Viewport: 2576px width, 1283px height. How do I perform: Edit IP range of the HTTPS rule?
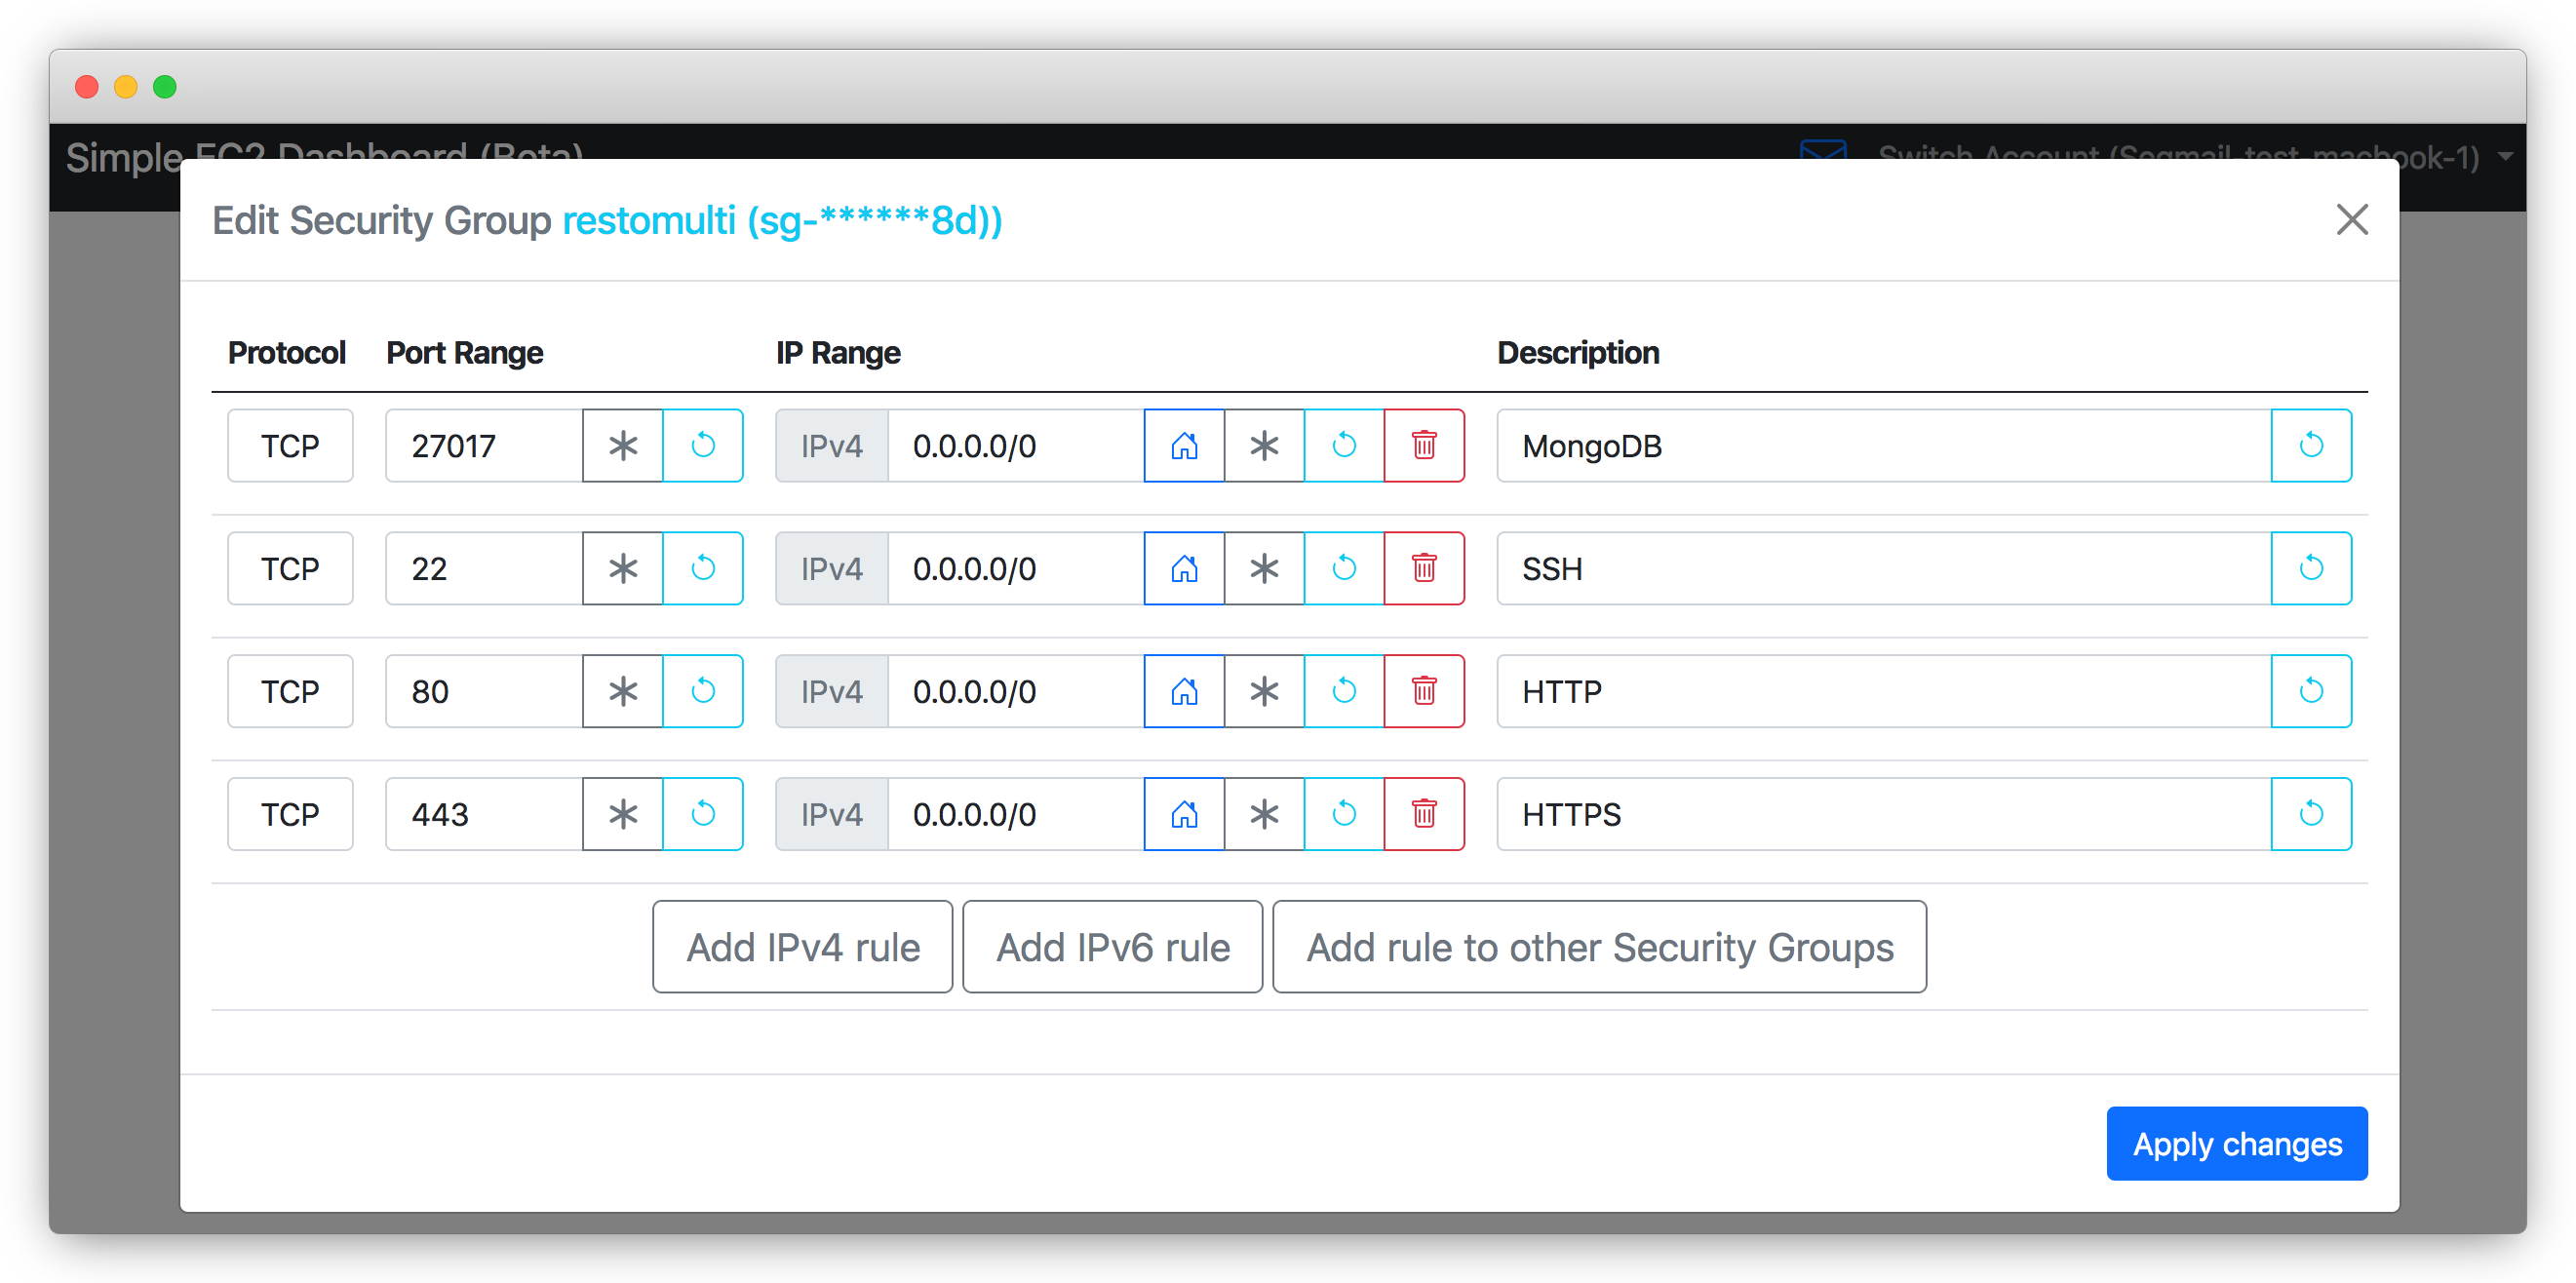1016,814
